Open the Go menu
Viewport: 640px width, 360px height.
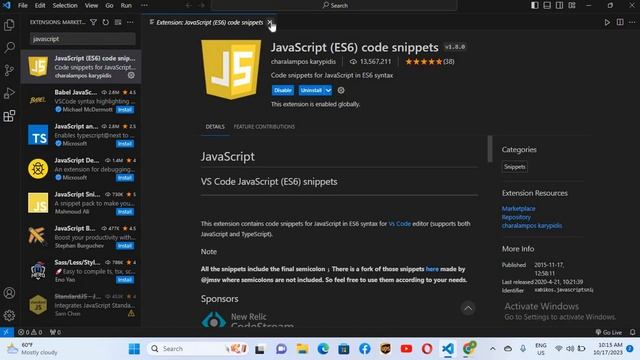pyautogui.click(x=109, y=5)
